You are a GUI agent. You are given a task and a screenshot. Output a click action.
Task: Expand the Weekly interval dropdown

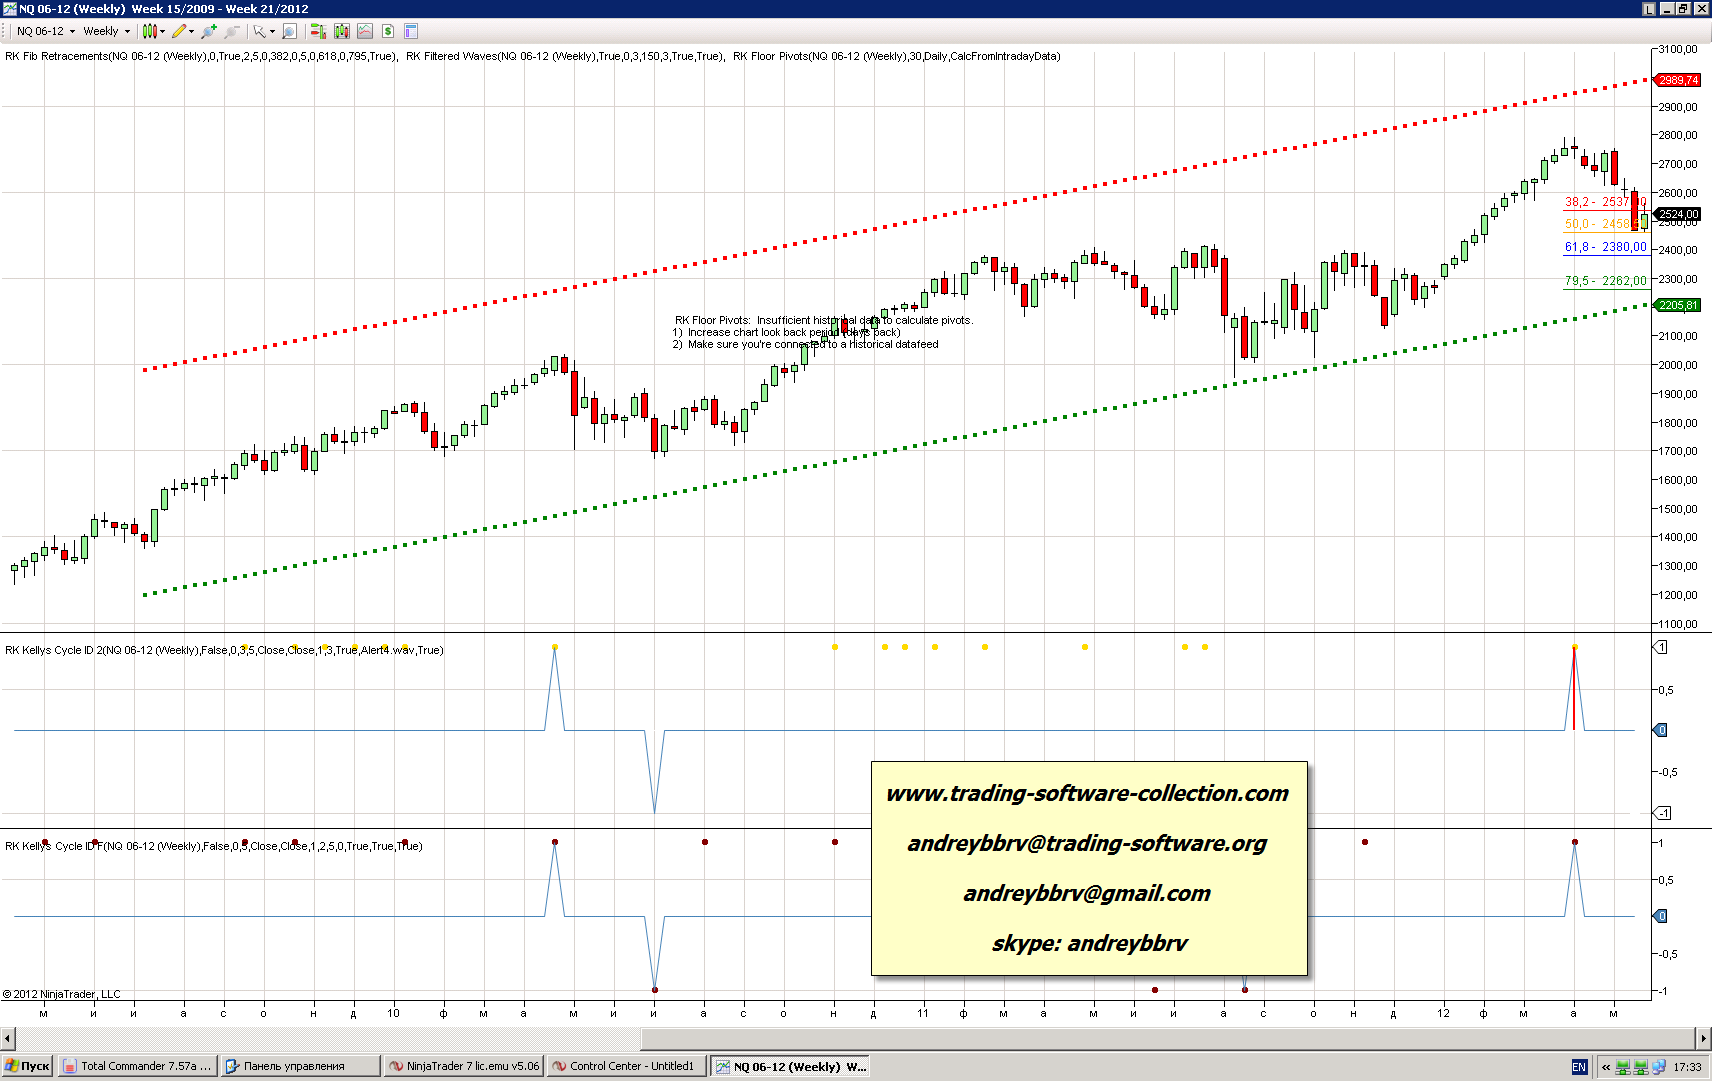point(106,31)
